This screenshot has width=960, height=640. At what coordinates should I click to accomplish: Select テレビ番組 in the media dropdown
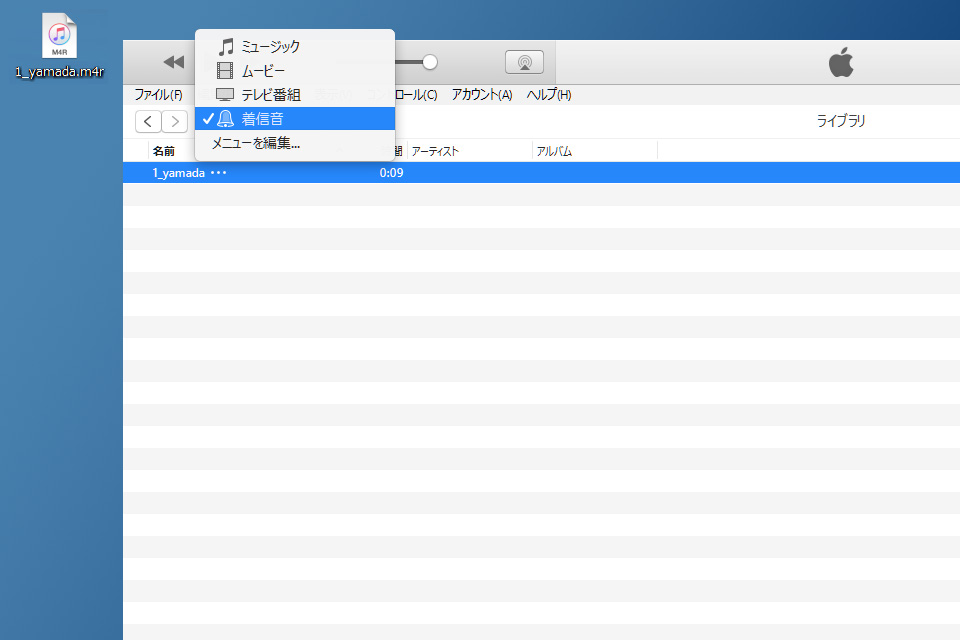click(294, 95)
